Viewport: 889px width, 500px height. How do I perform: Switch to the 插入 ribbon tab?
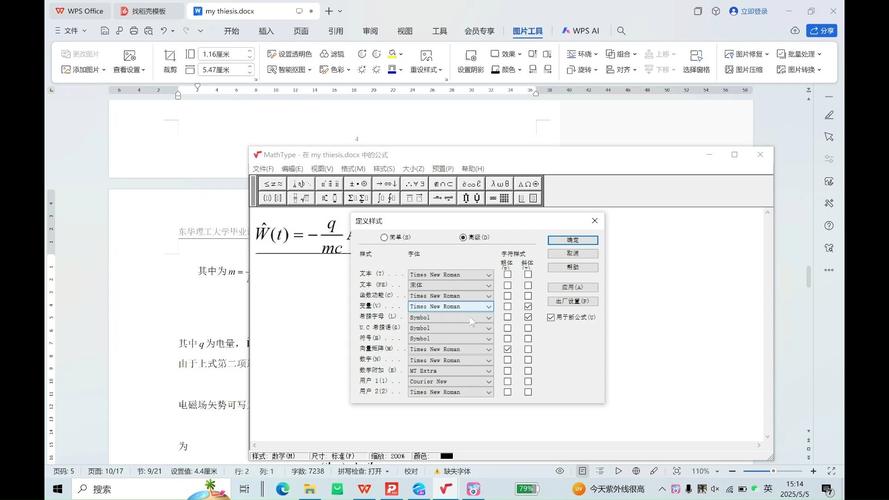point(266,31)
